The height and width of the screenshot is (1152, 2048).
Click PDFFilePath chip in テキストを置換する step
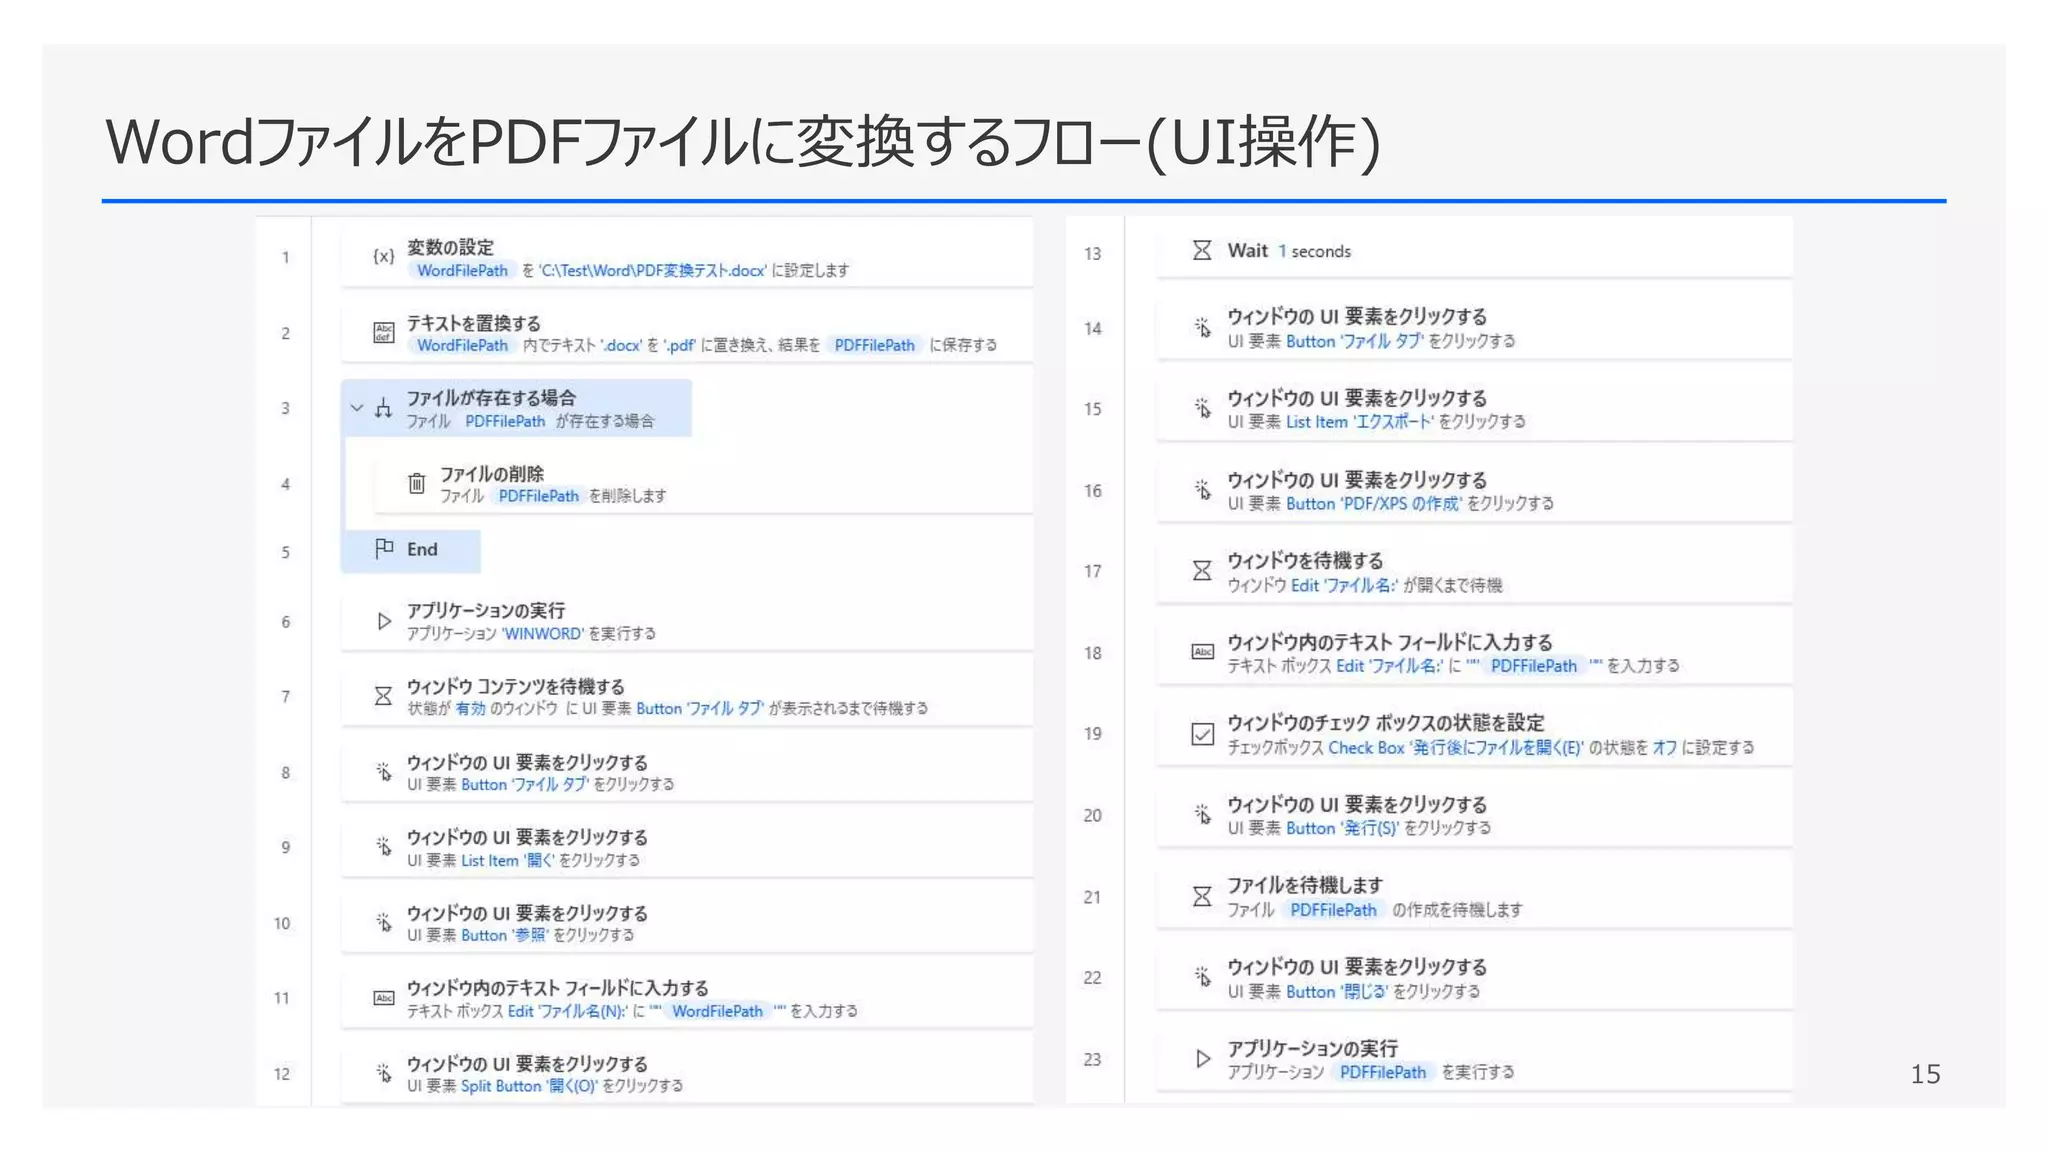coord(874,345)
